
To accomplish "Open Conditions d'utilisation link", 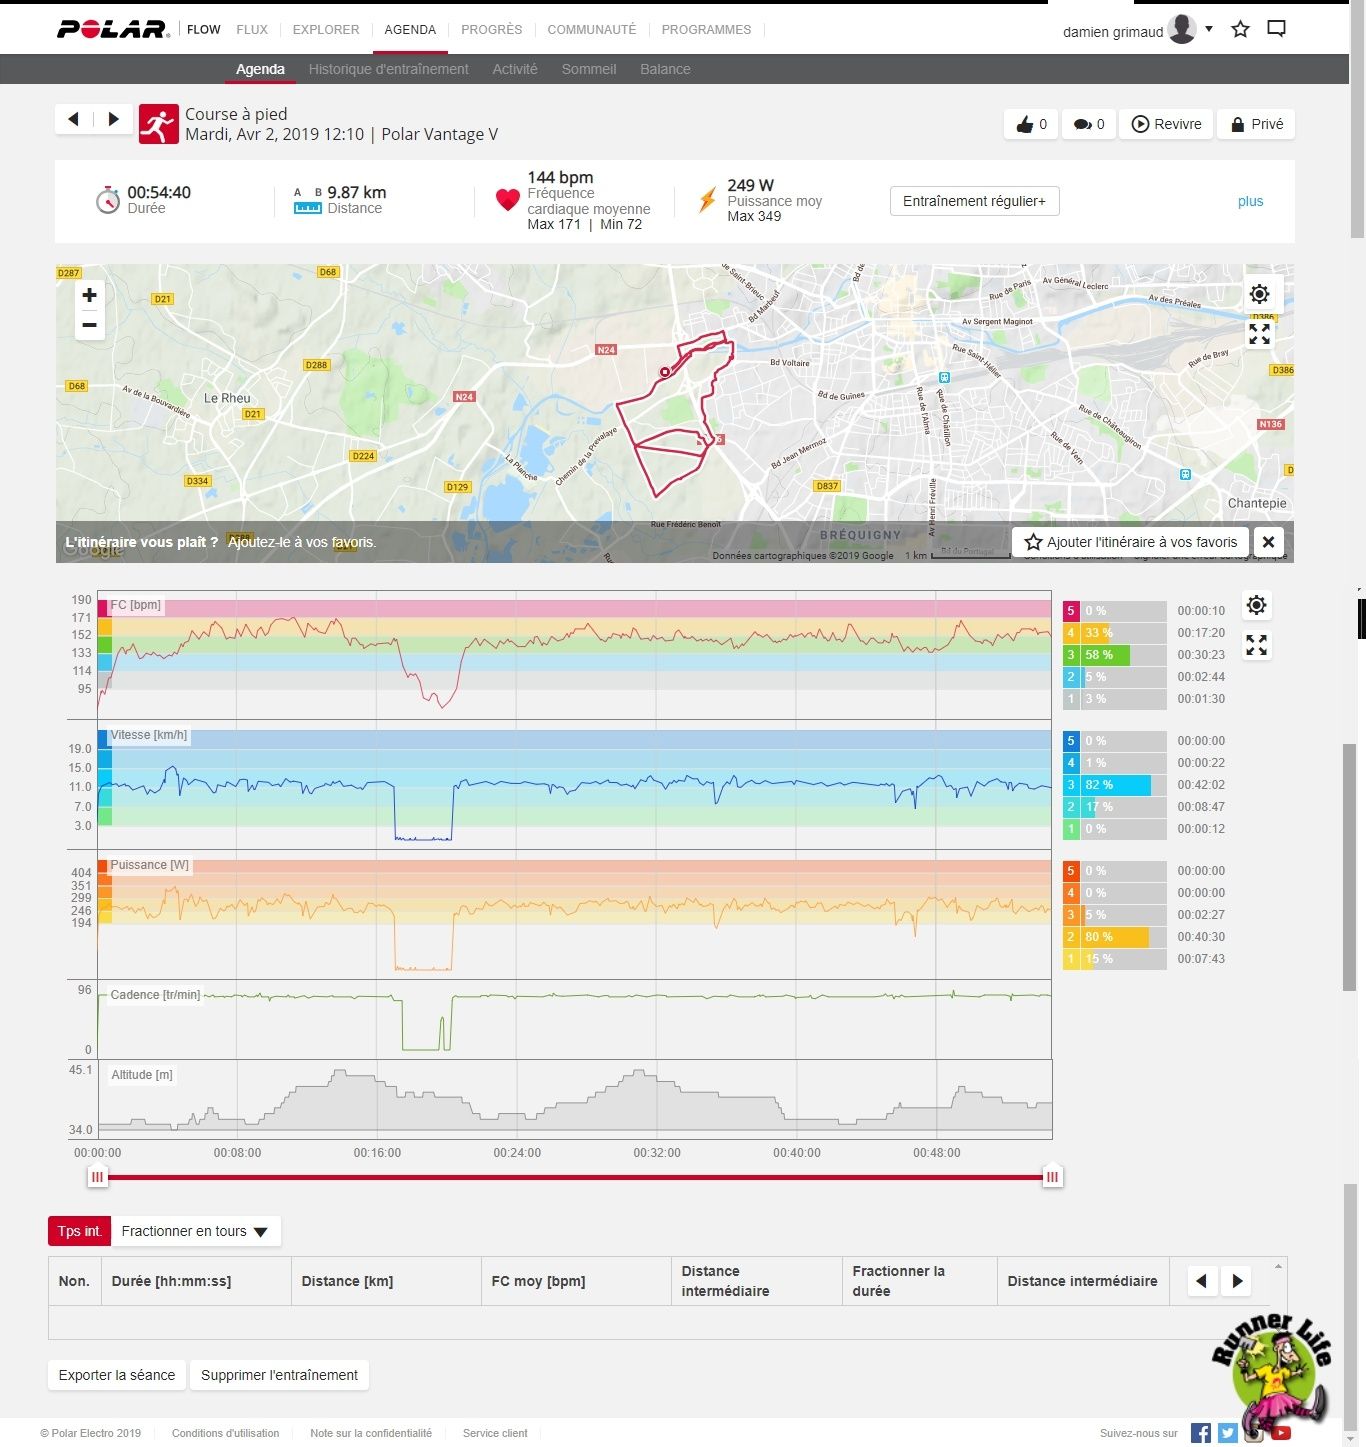I will coord(225,1433).
